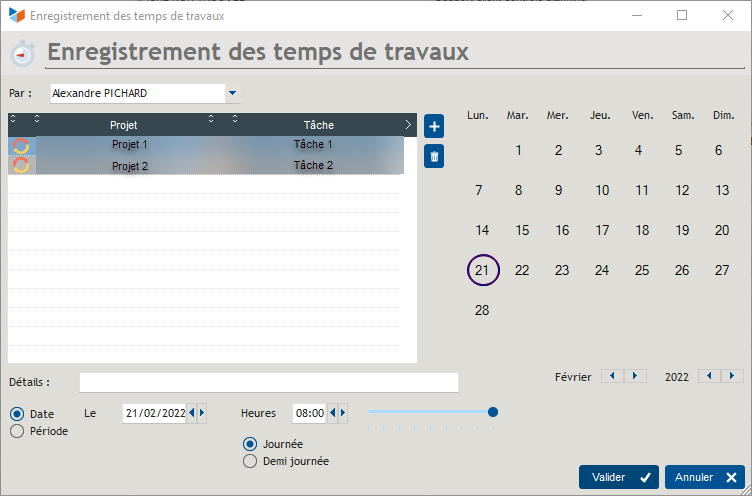Click the hours slider handle
This screenshot has width=752, height=496.
[x=492, y=412]
